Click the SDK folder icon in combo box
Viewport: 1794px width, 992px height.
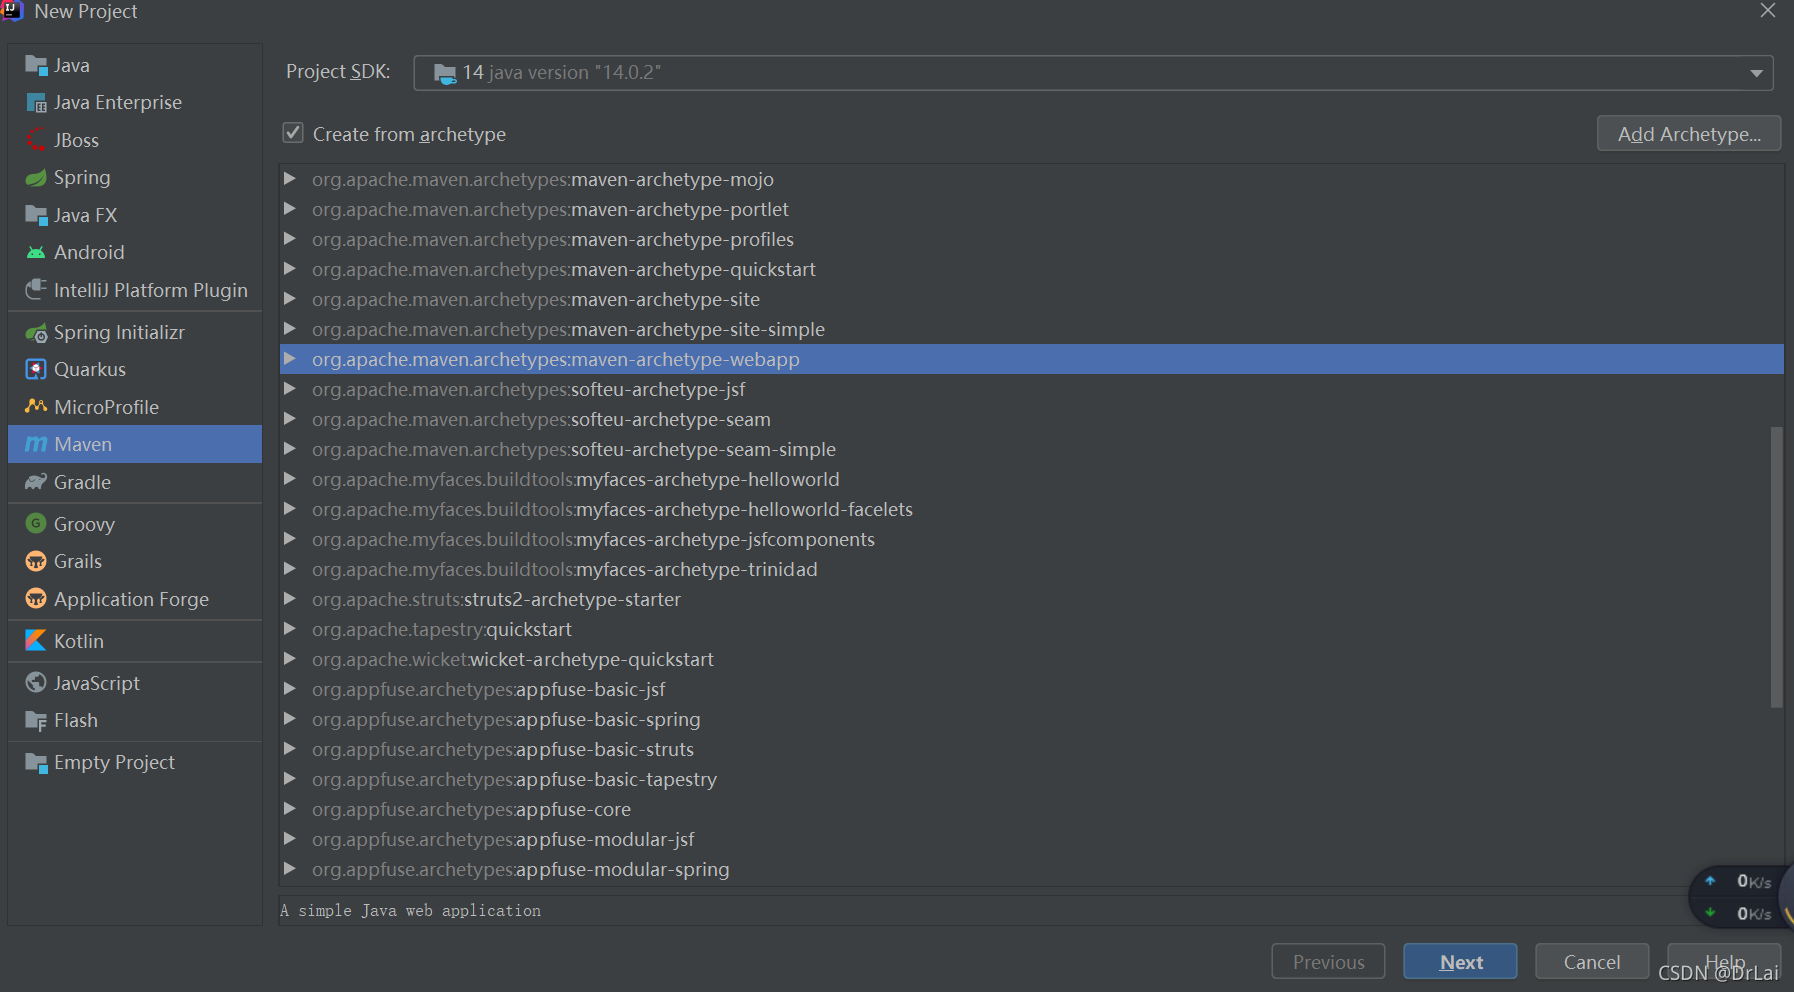pyautogui.click(x=445, y=73)
